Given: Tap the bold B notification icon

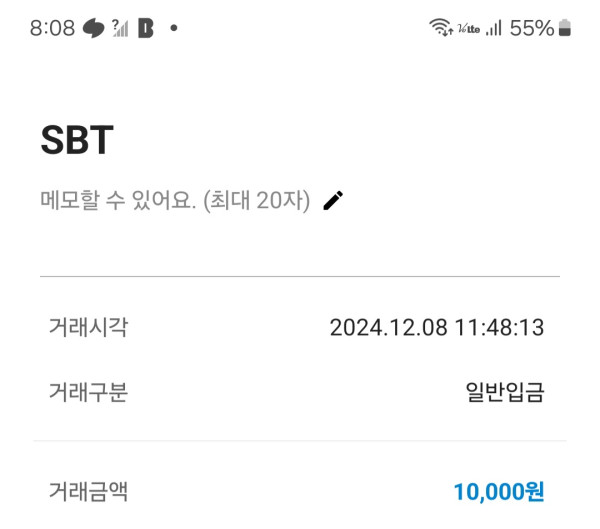Looking at the screenshot, I should pos(146,28).
